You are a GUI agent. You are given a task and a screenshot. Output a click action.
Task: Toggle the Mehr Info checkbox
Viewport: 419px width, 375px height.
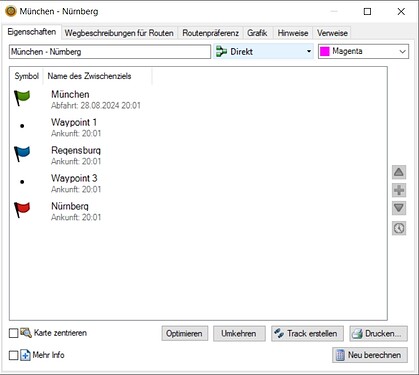pyautogui.click(x=13, y=355)
